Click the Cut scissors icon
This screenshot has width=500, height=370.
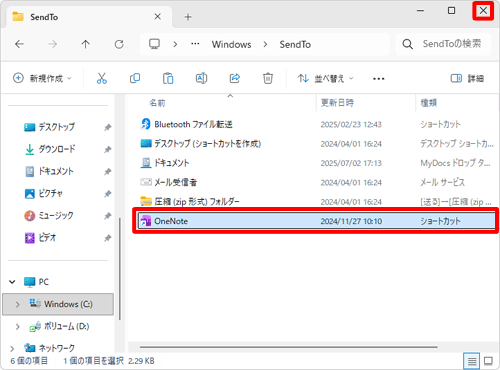click(x=102, y=79)
